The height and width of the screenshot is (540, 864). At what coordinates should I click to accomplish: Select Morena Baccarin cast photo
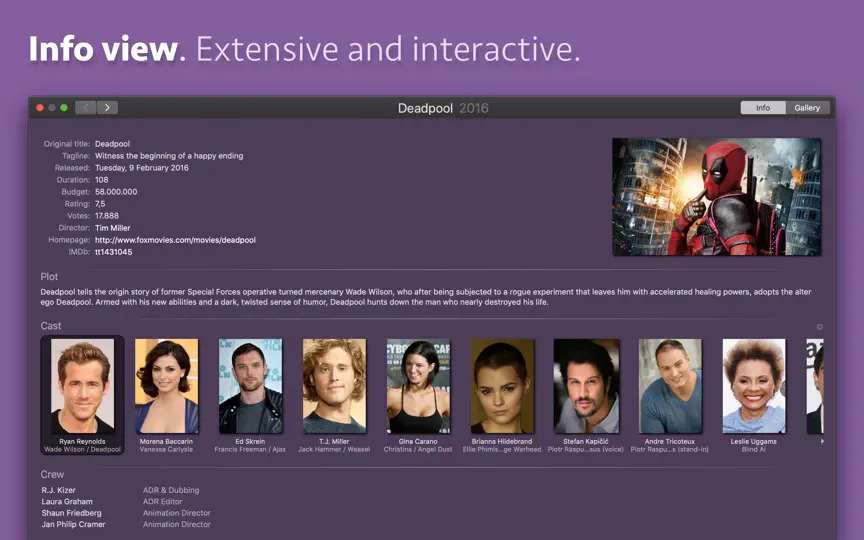tap(166, 386)
